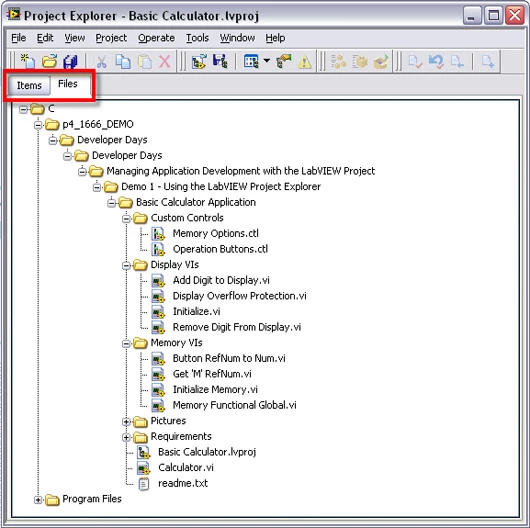Image resolution: width=530 pixels, height=528 pixels.
Task: Expand the Pictures folder
Action: (x=126, y=422)
